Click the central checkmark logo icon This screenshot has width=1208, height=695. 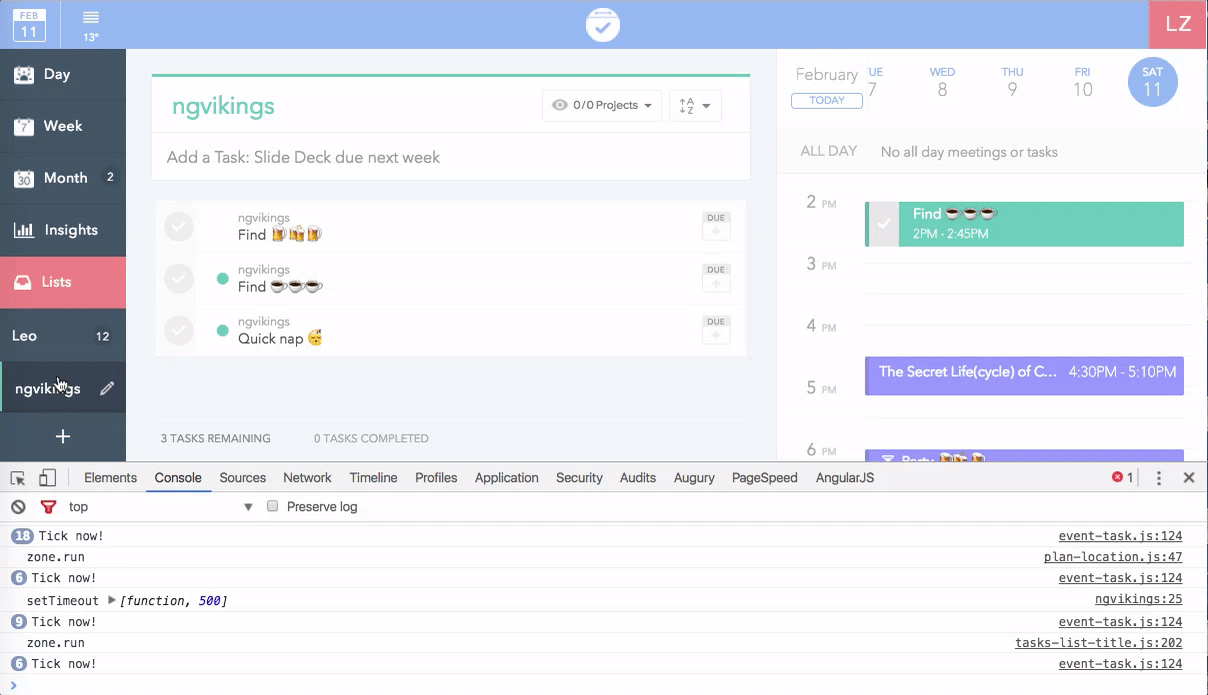coord(603,25)
